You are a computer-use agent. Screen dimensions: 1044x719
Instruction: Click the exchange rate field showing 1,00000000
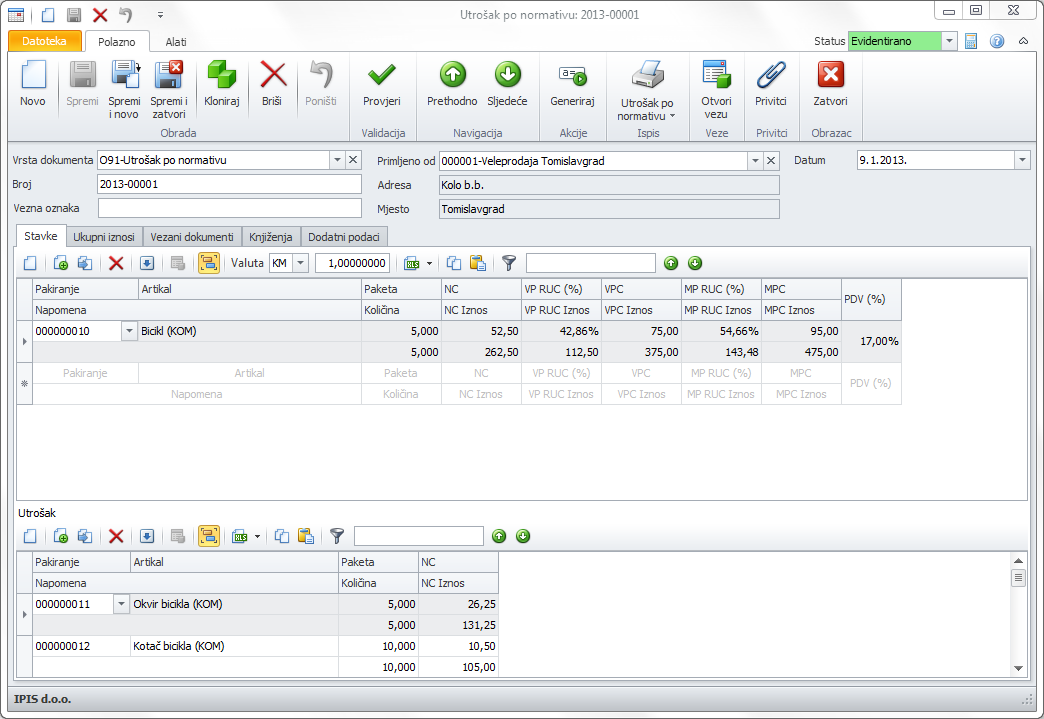(x=352, y=263)
